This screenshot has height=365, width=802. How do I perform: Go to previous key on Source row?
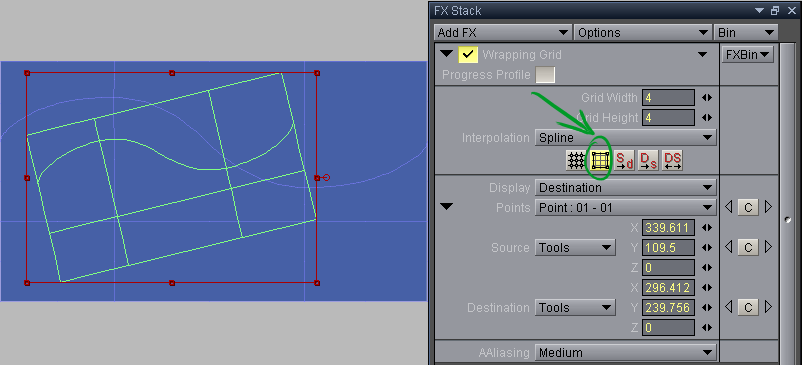tap(729, 247)
